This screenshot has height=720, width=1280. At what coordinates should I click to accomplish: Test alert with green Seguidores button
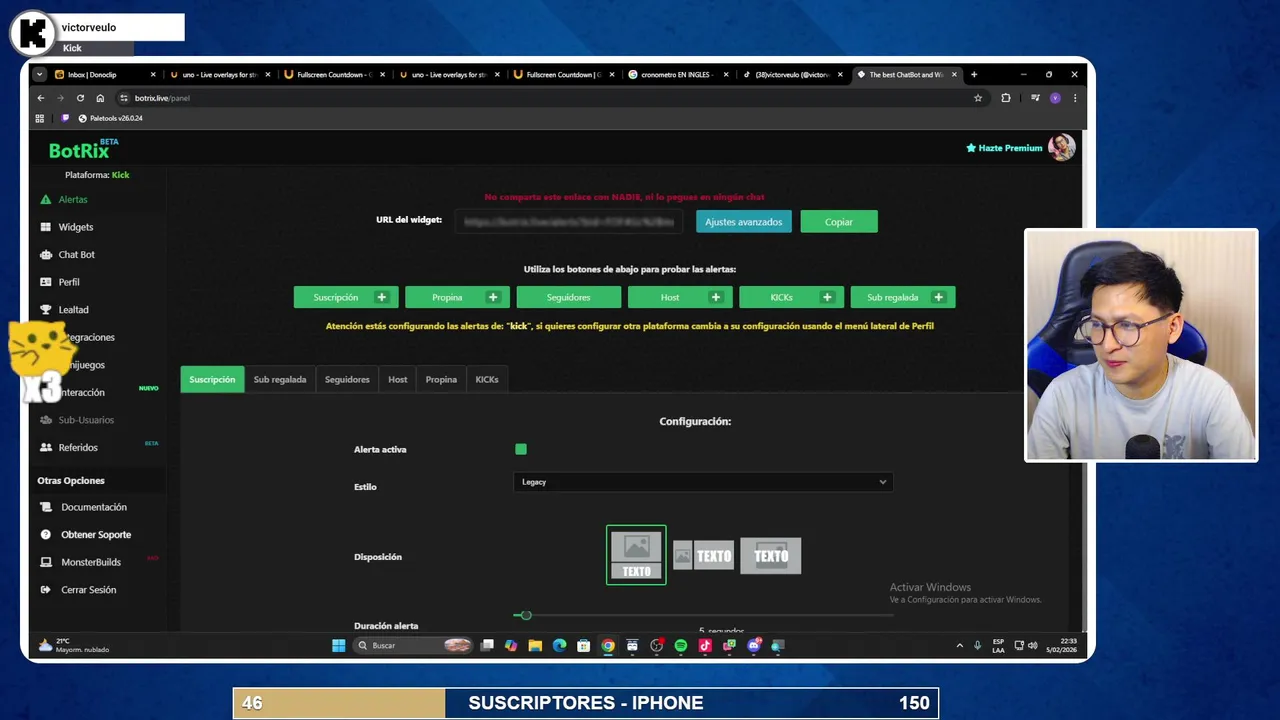tap(569, 297)
